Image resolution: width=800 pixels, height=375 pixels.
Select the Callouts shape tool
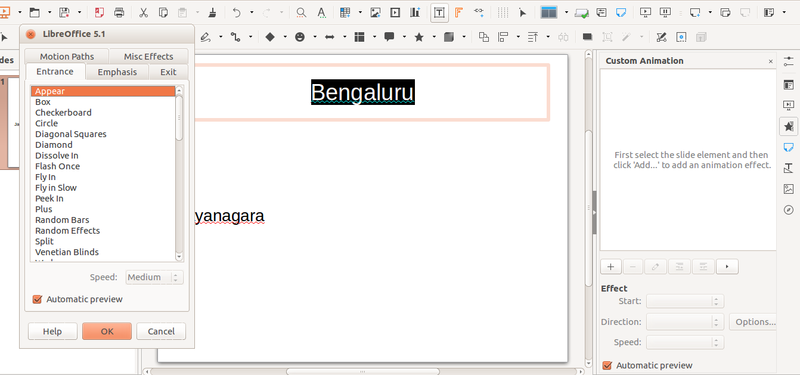(x=389, y=37)
